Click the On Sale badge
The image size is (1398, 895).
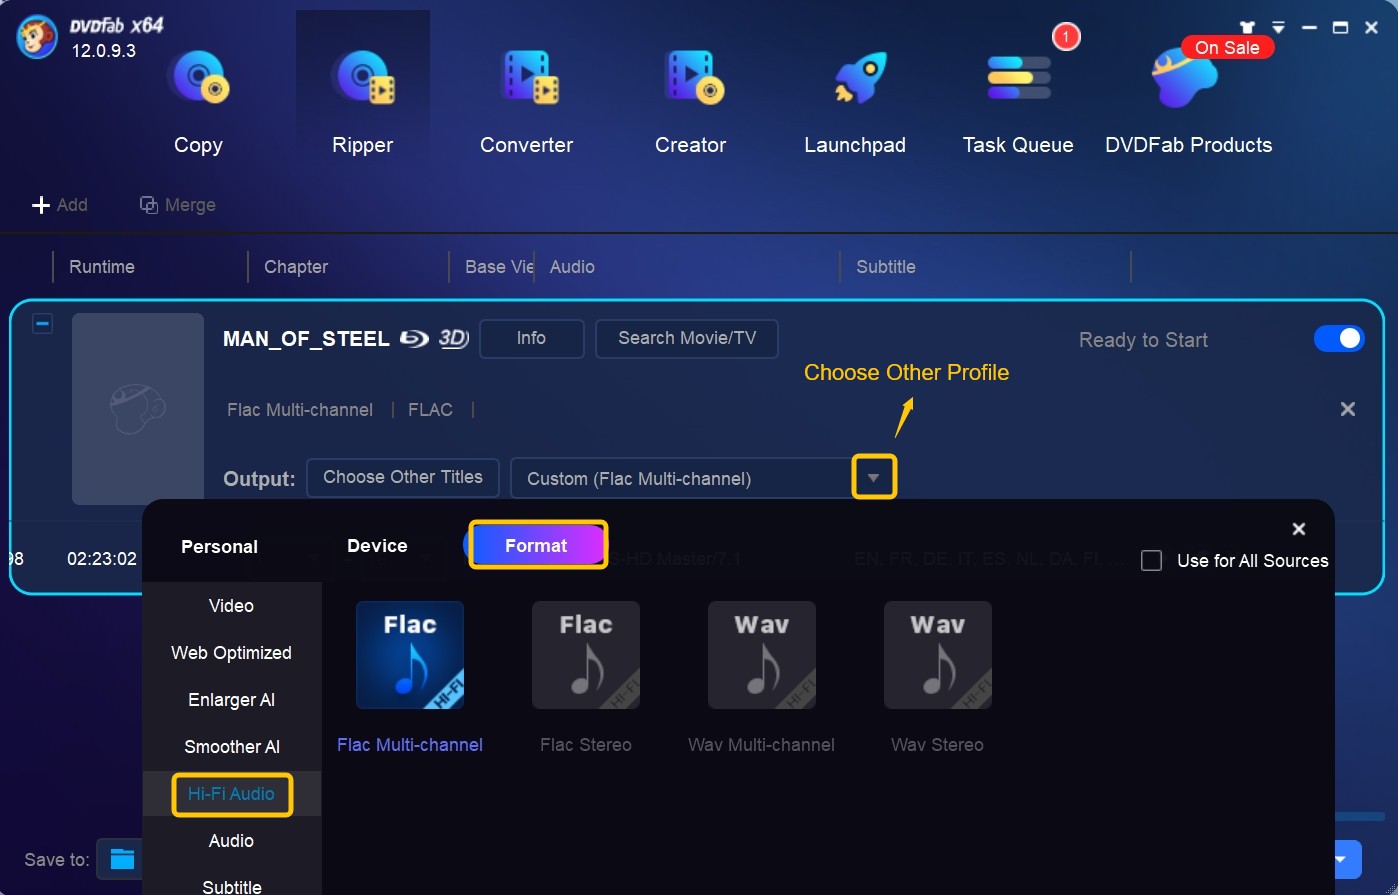[x=1227, y=47]
